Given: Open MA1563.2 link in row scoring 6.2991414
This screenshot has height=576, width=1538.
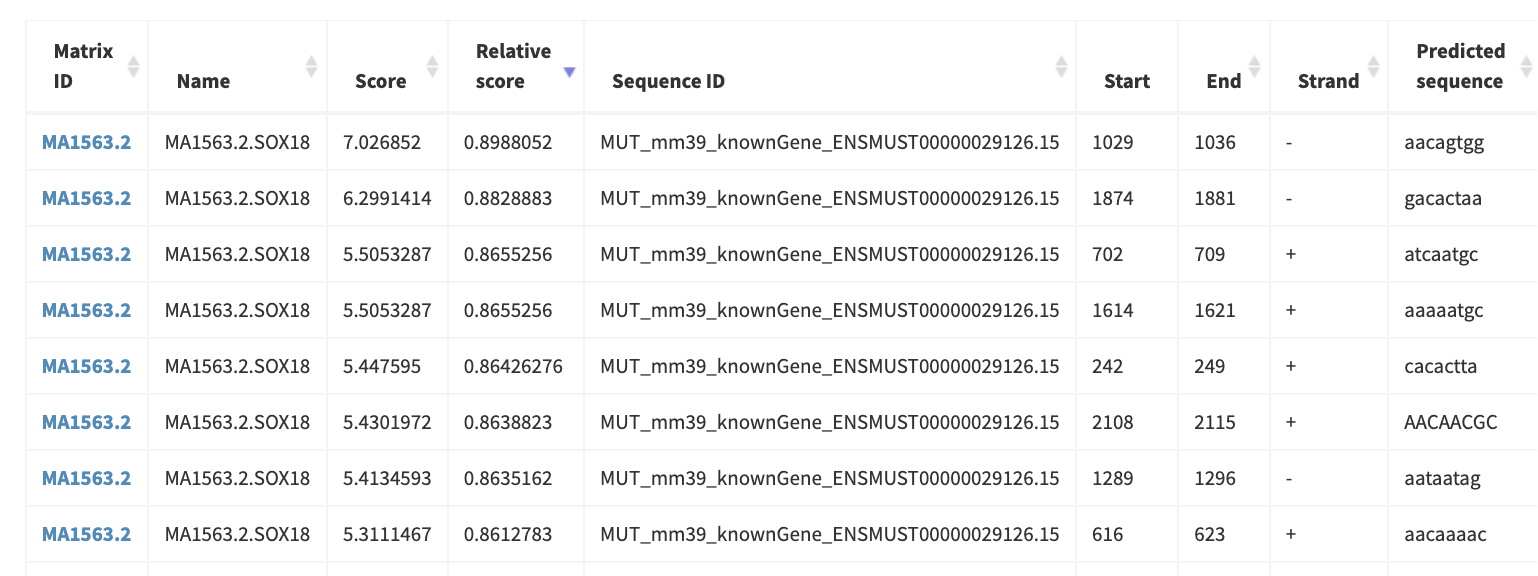Looking at the screenshot, I should (x=86, y=198).
